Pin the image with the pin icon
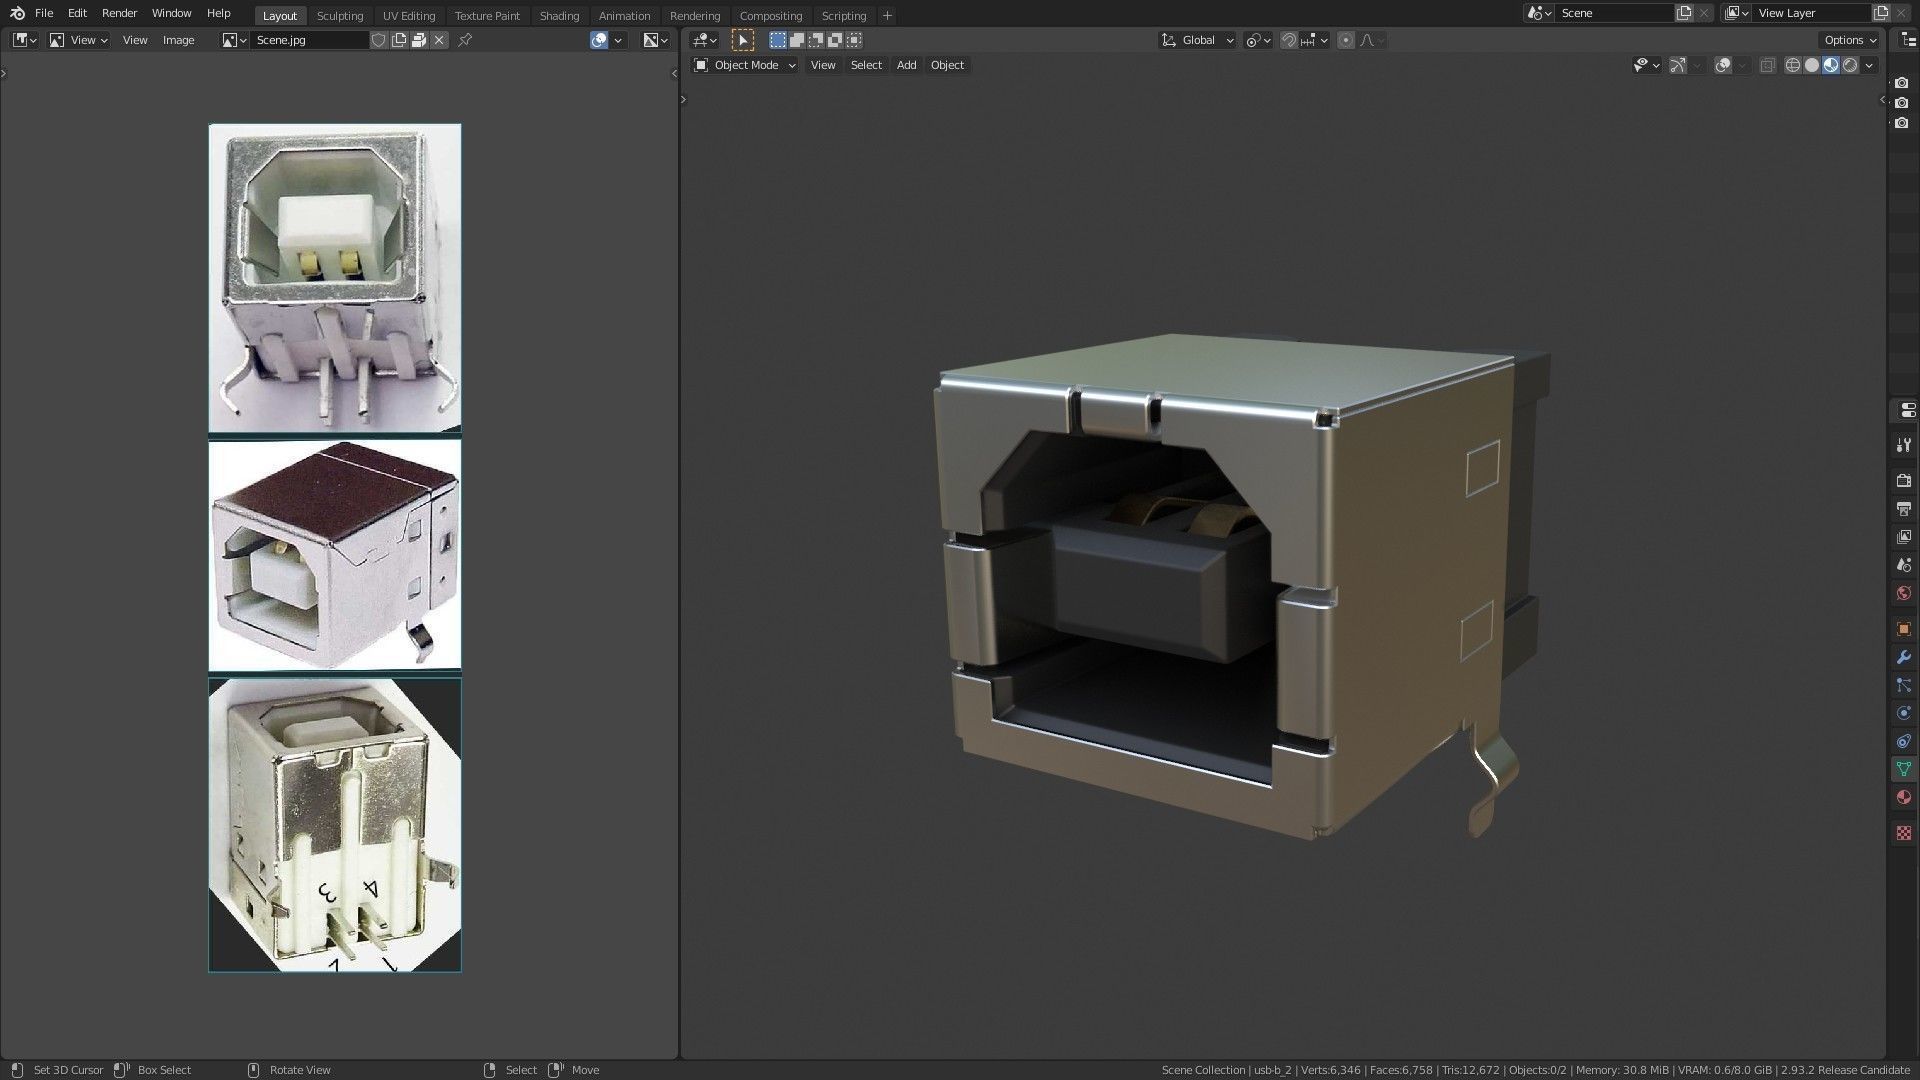Image resolution: width=1920 pixels, height=1080 pixels. click(465, 40)
